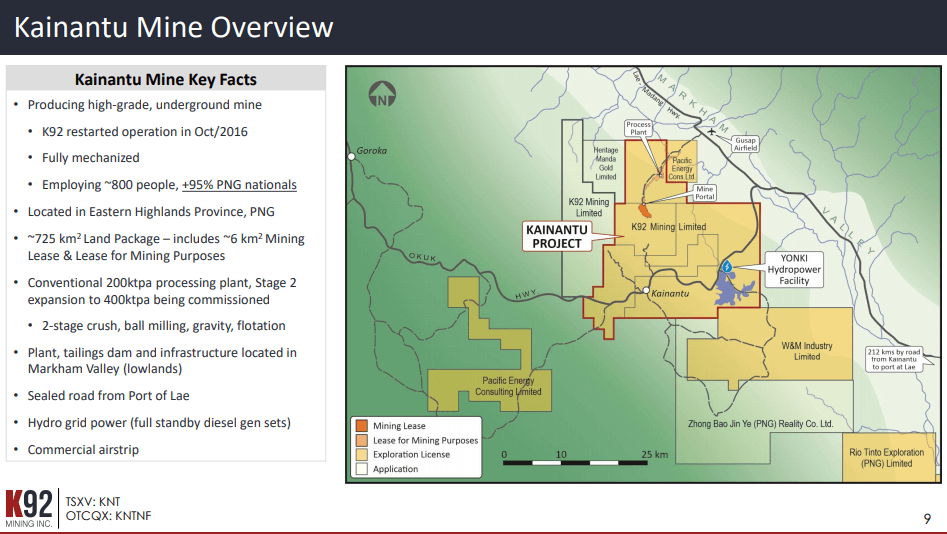
Task: Click the Exploration License legend swatch
Action: coord(361,454)
